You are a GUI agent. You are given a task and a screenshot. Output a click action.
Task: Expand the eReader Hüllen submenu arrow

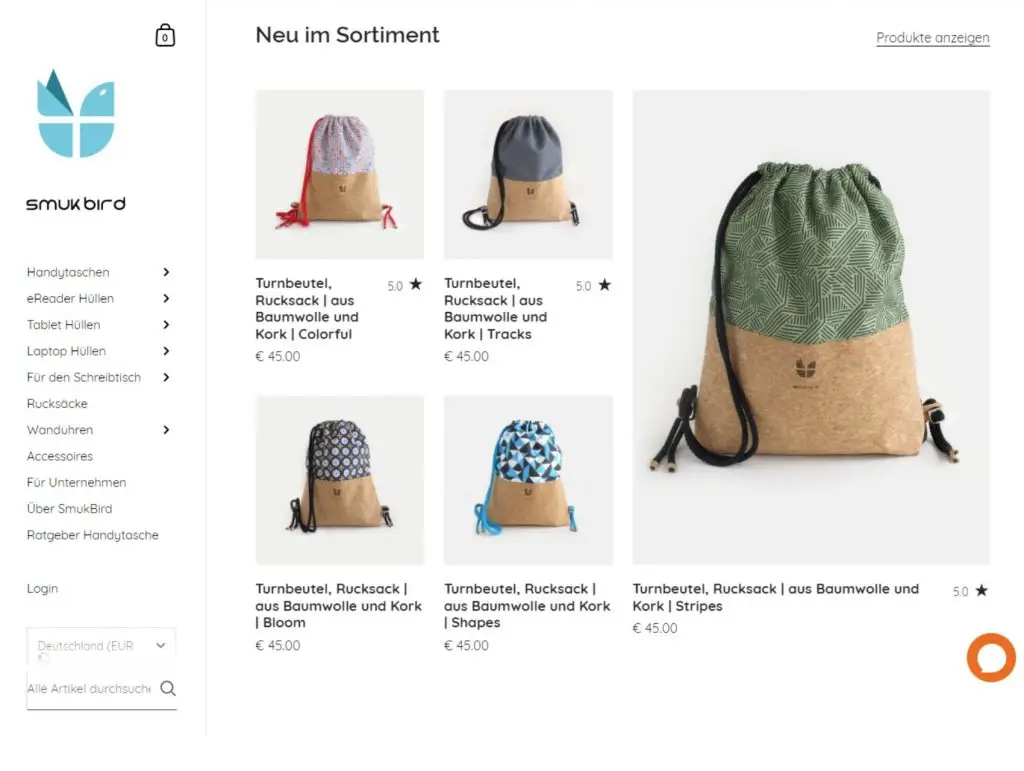point(166,298)
